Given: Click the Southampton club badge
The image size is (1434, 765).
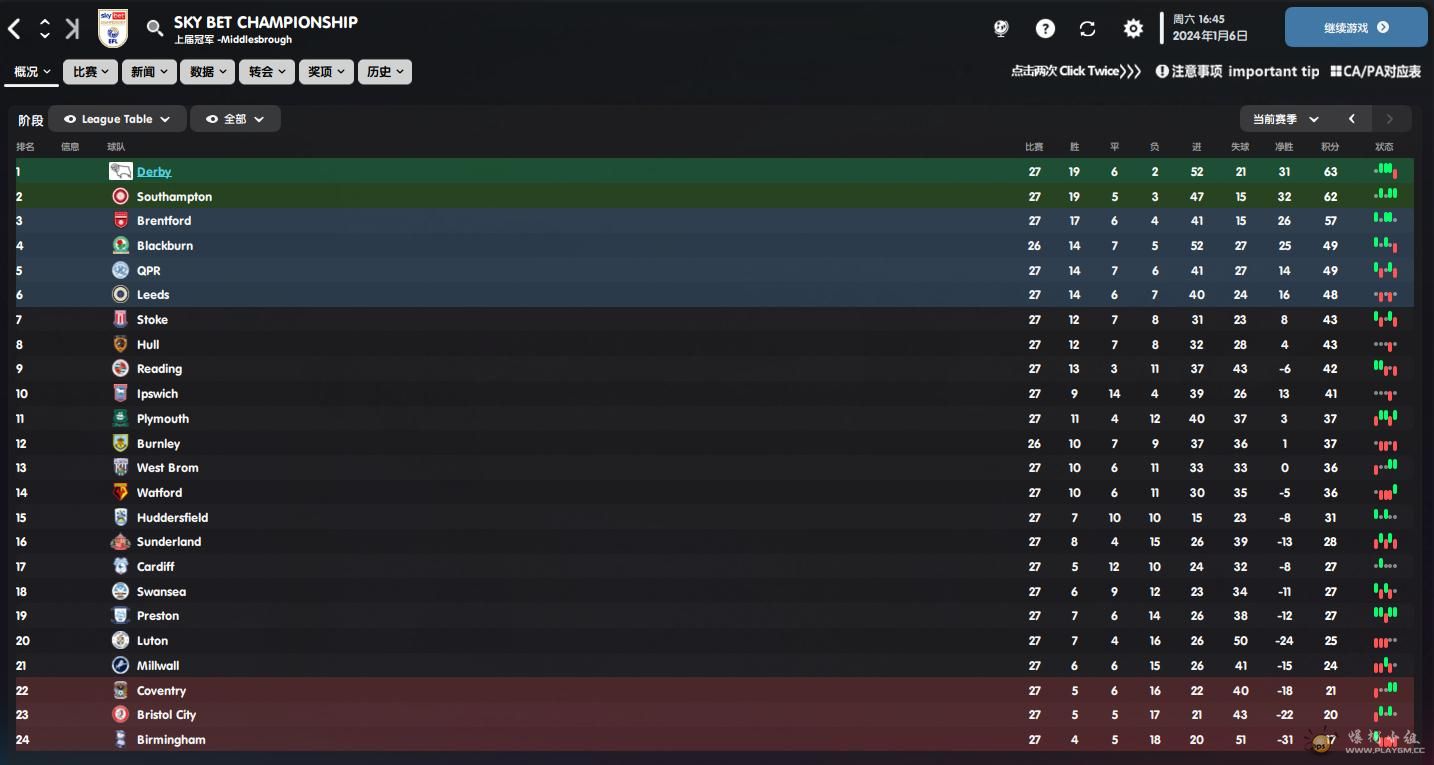Looking at the screenshot, I should (x=120, y=196).
